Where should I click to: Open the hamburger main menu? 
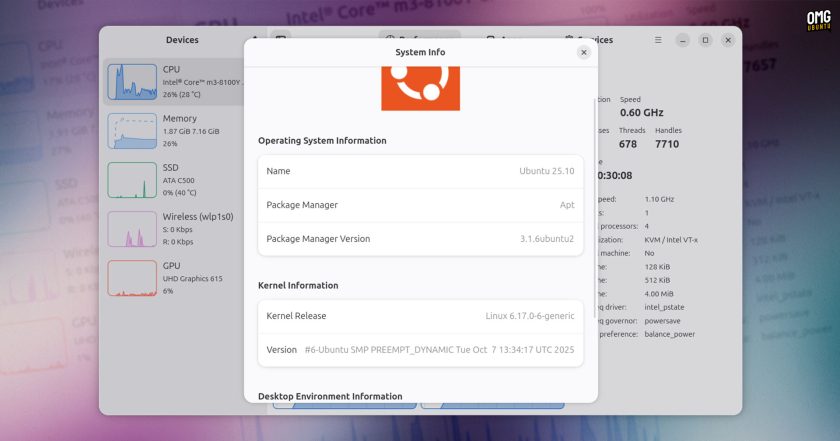(658, 40)
